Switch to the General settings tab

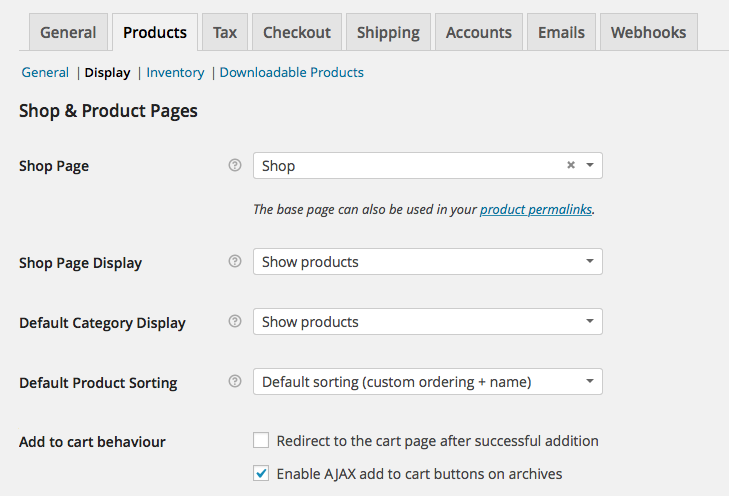click(69, 32)
